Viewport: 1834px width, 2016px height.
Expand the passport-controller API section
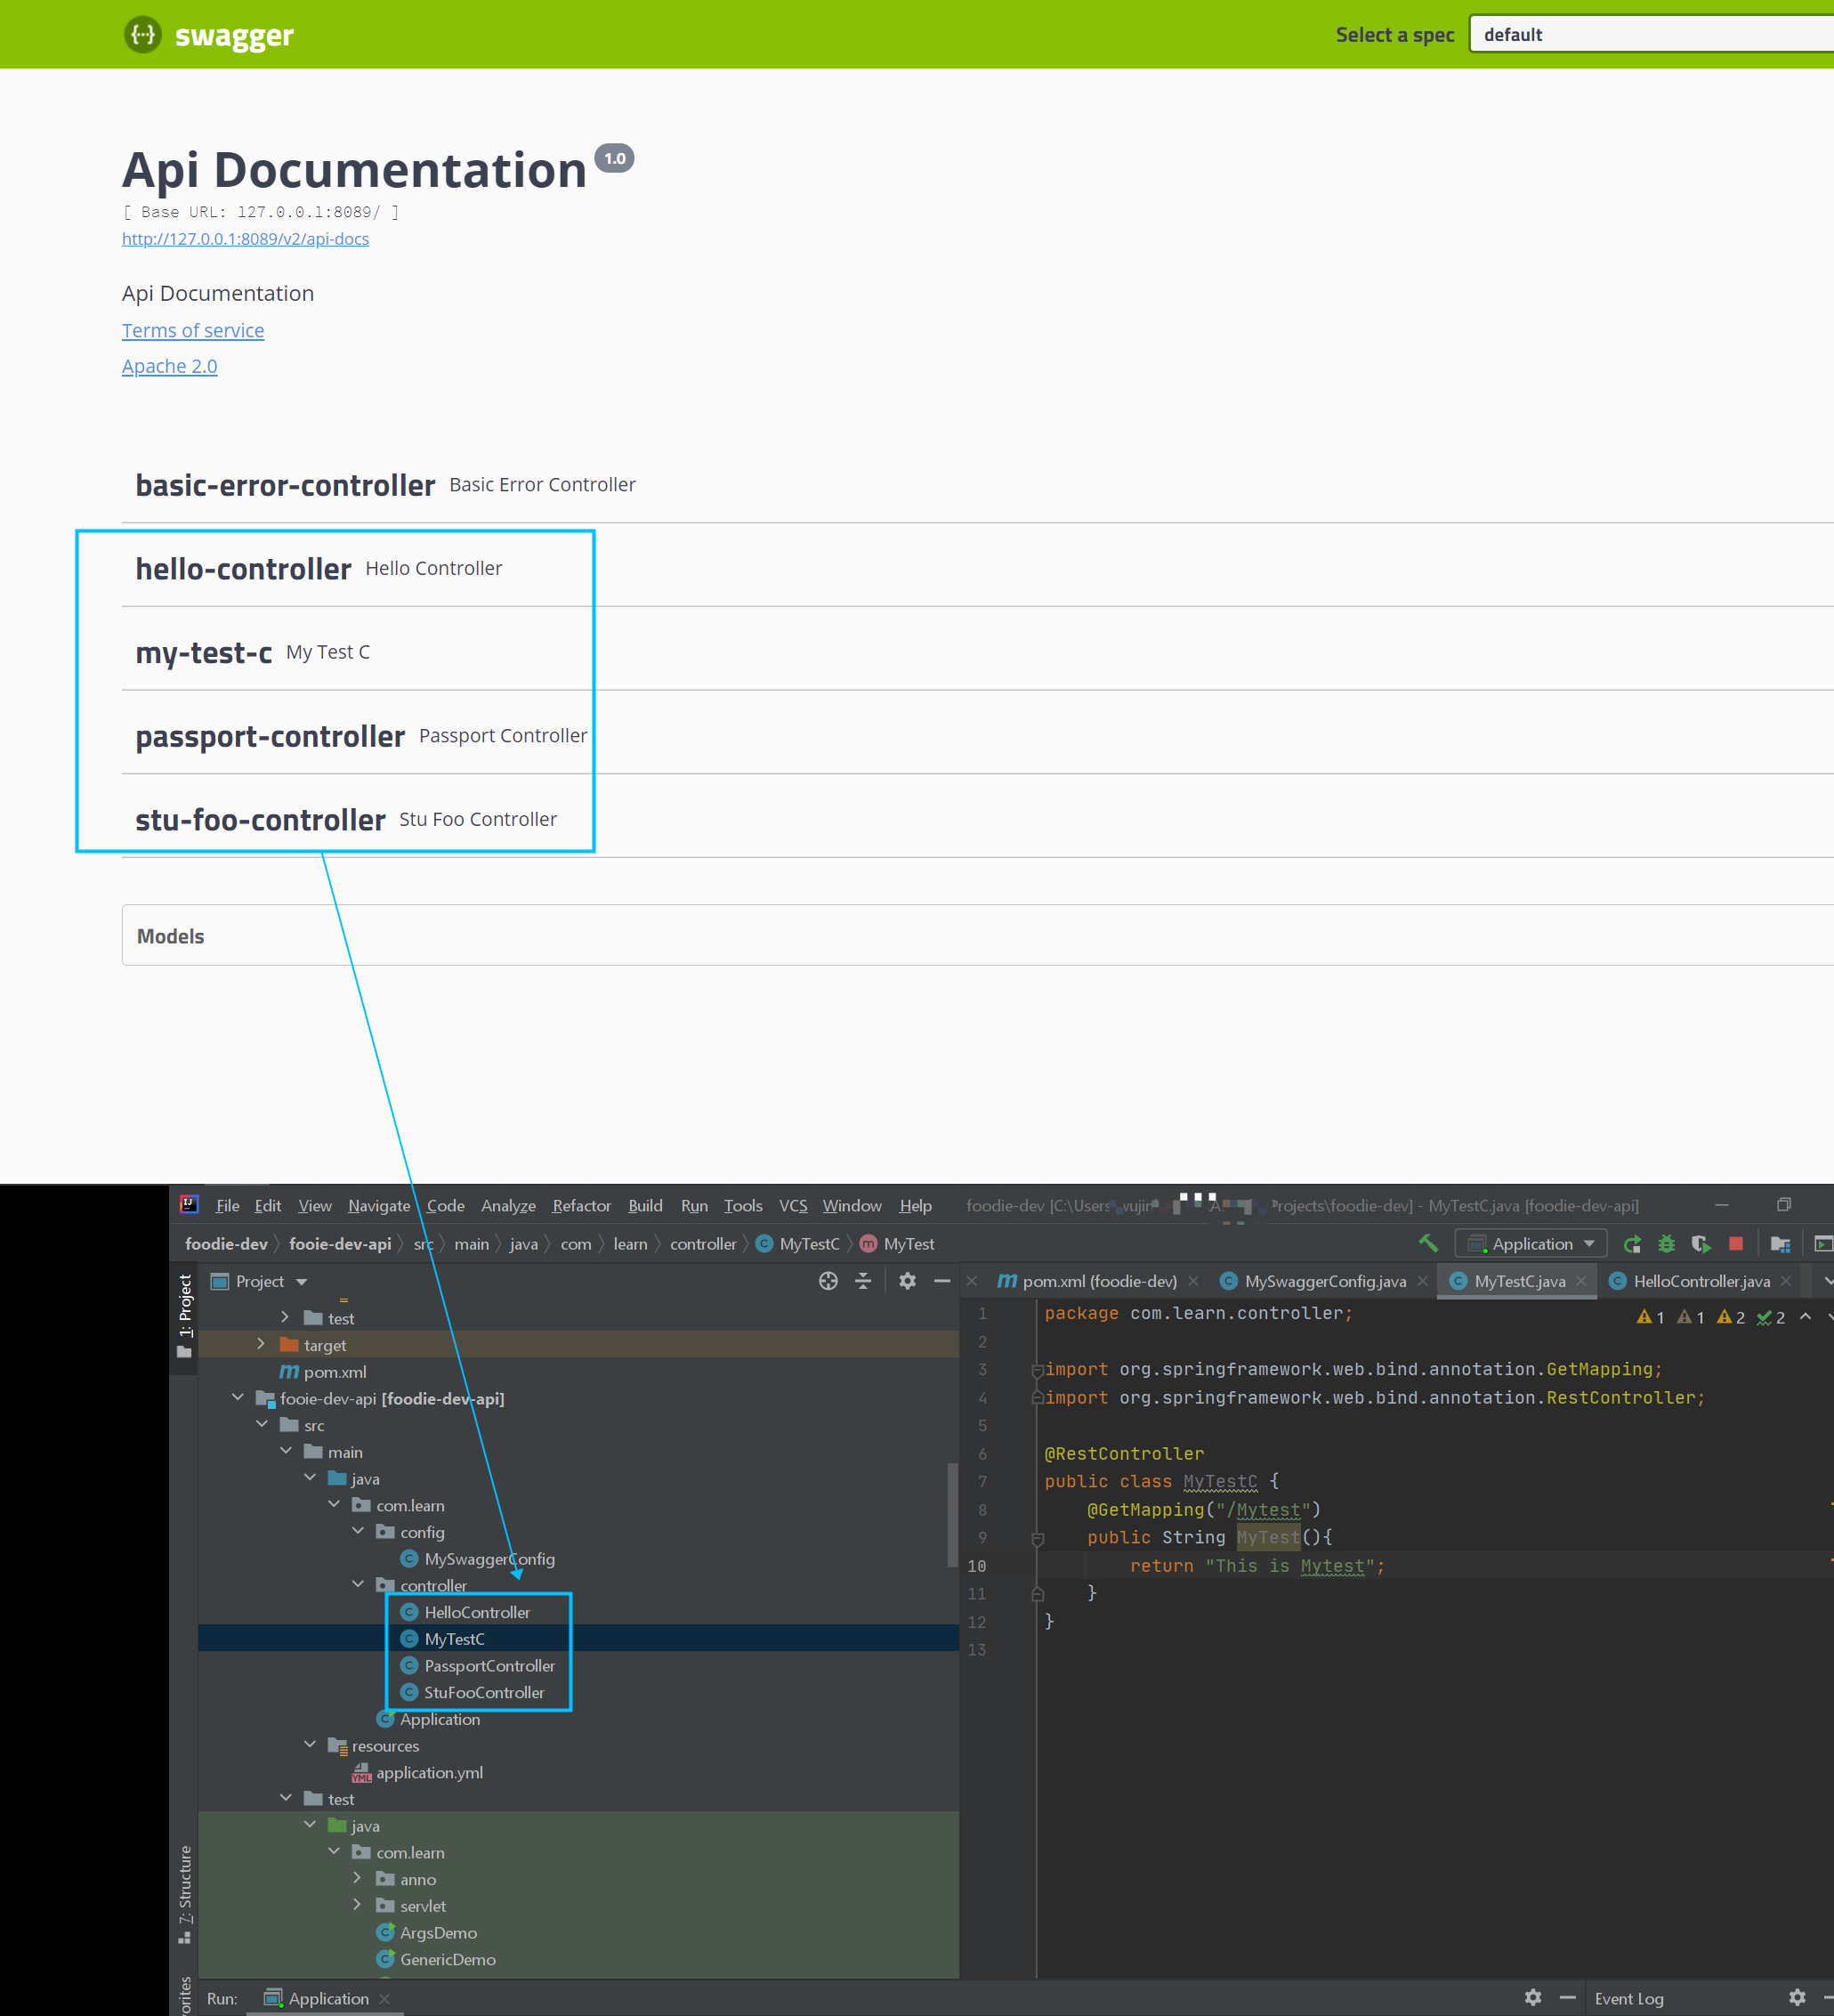pos(978,736)
